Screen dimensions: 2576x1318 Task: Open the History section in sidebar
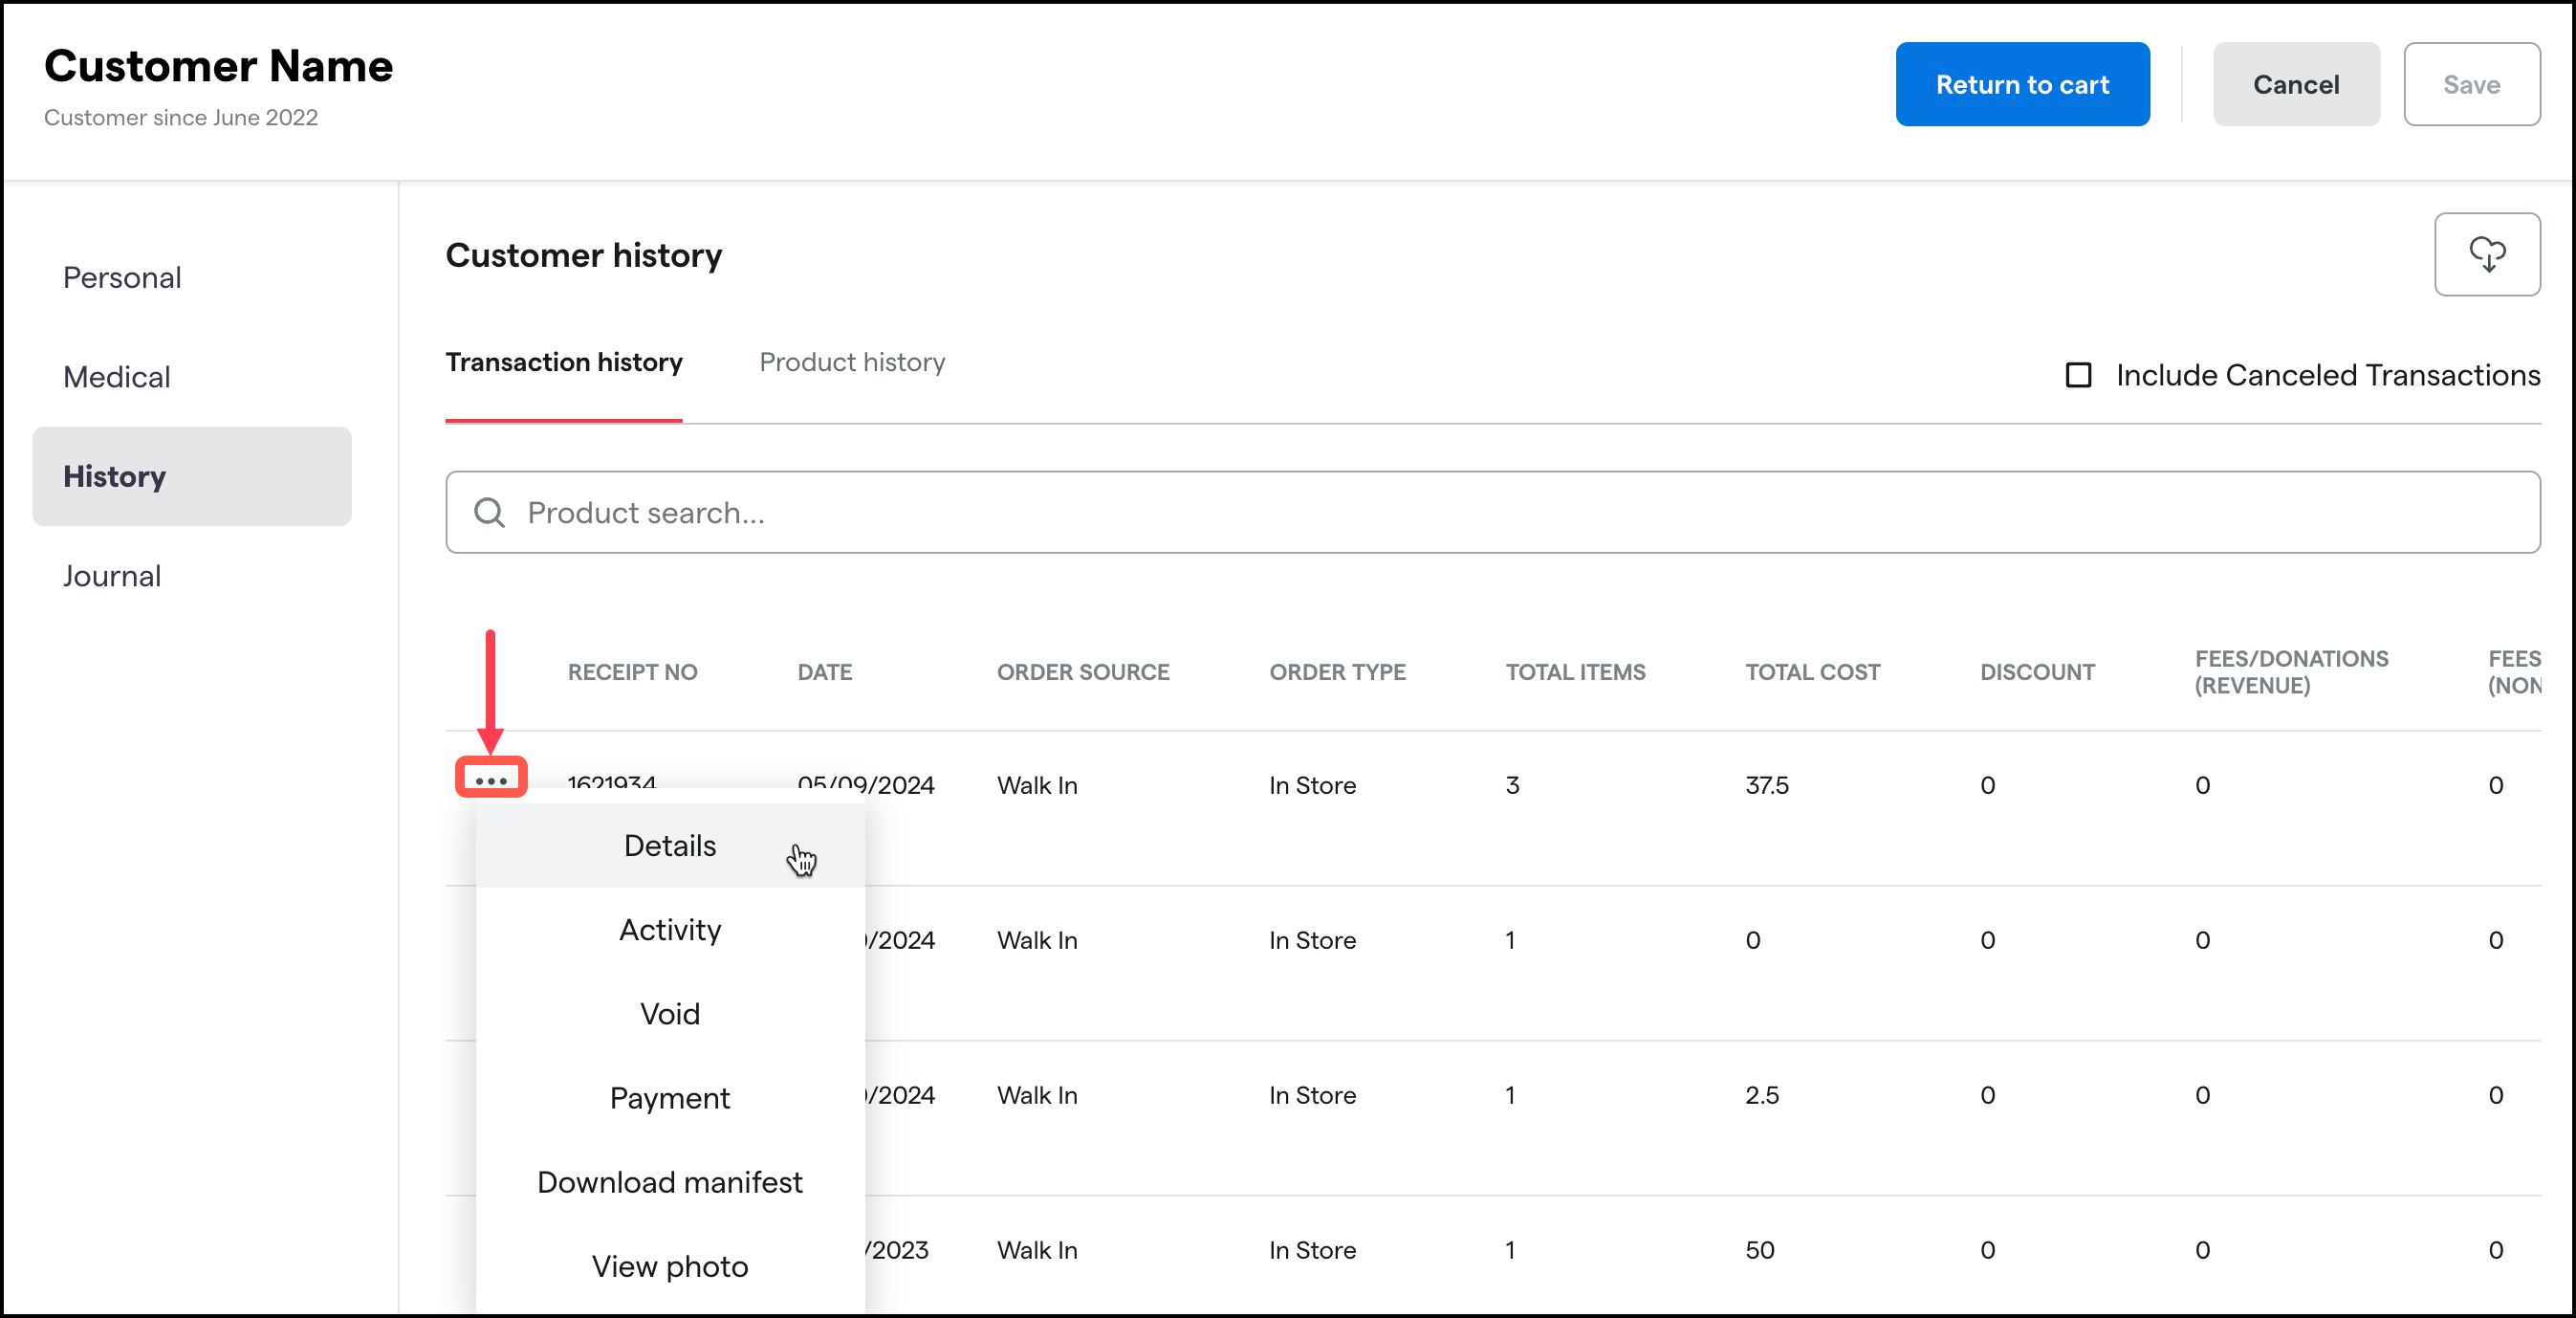pyautogui.click(x=192, y=476)
